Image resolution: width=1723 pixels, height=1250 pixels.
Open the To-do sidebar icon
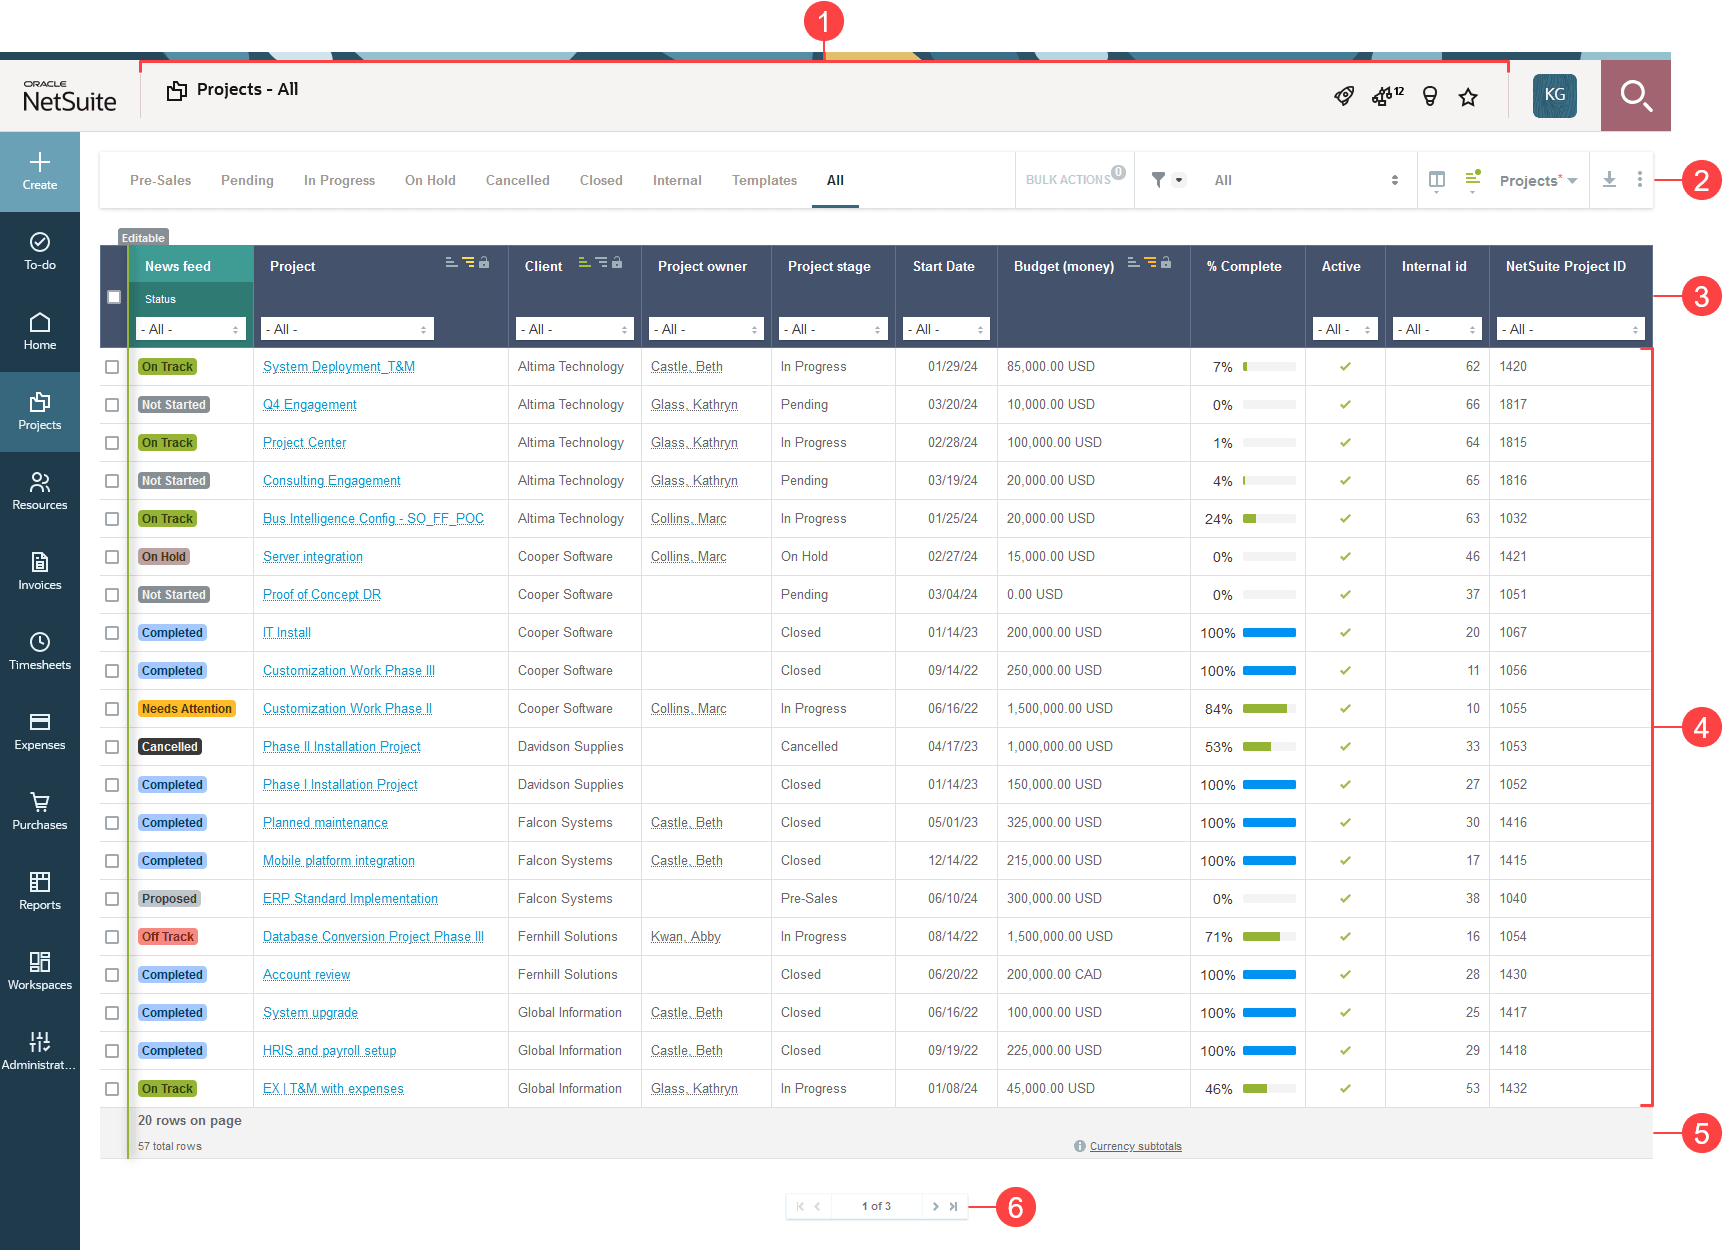tap(40, 243)
